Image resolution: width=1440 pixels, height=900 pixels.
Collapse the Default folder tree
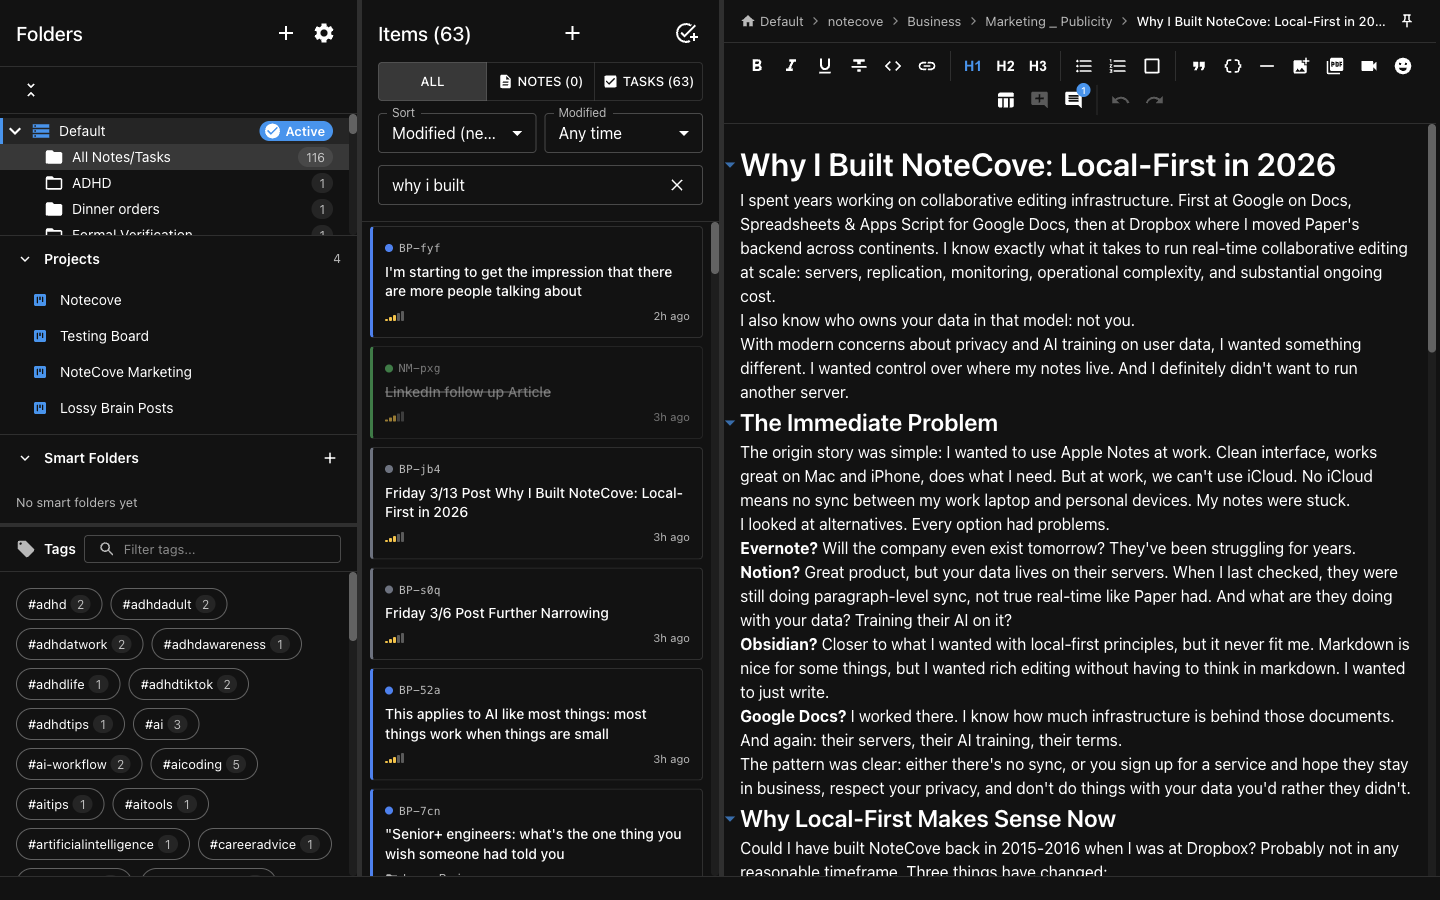(15, 131)
